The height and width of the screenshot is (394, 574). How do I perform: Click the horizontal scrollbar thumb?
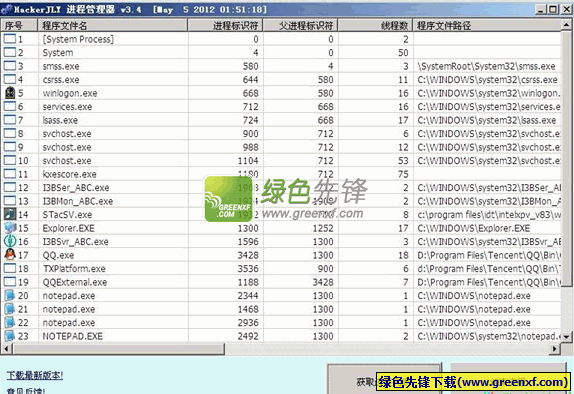pyautogui.click(x=118, y=349)
